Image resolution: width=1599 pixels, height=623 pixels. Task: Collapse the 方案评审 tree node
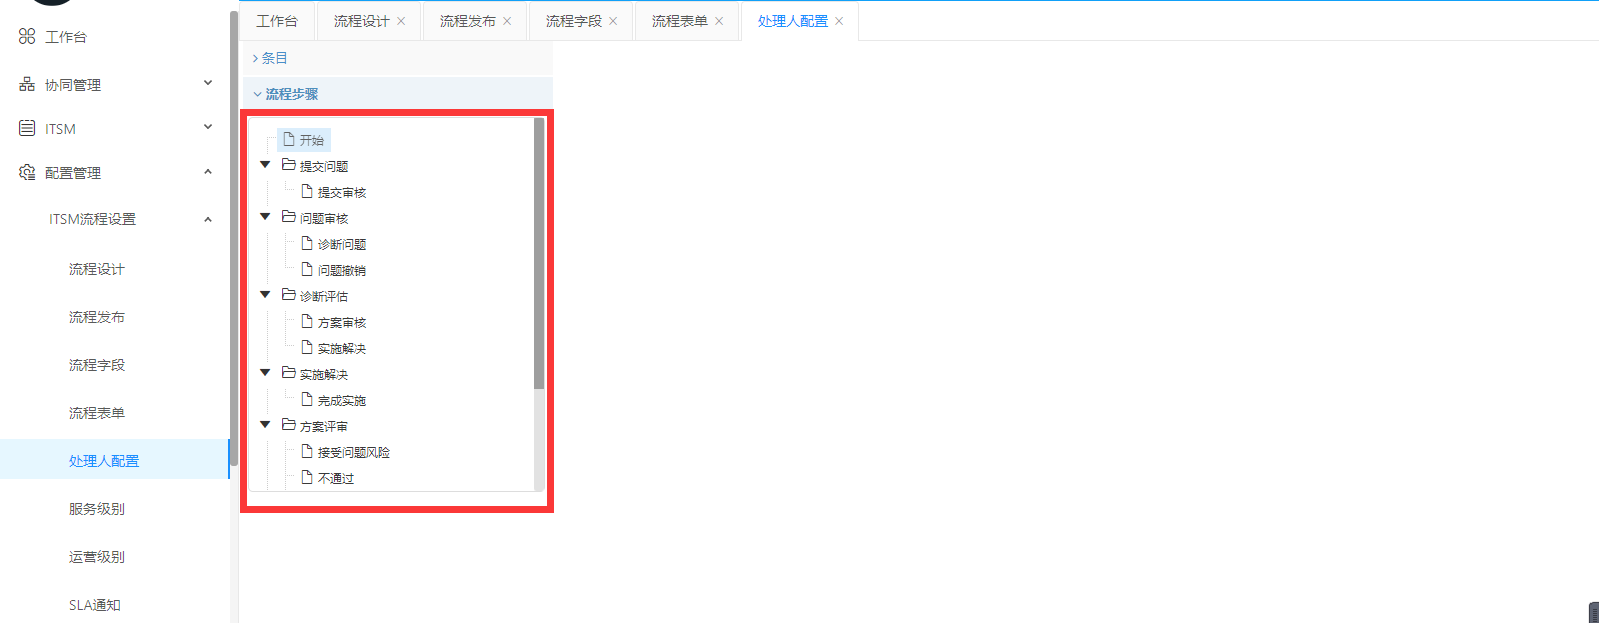coord(265,425)
